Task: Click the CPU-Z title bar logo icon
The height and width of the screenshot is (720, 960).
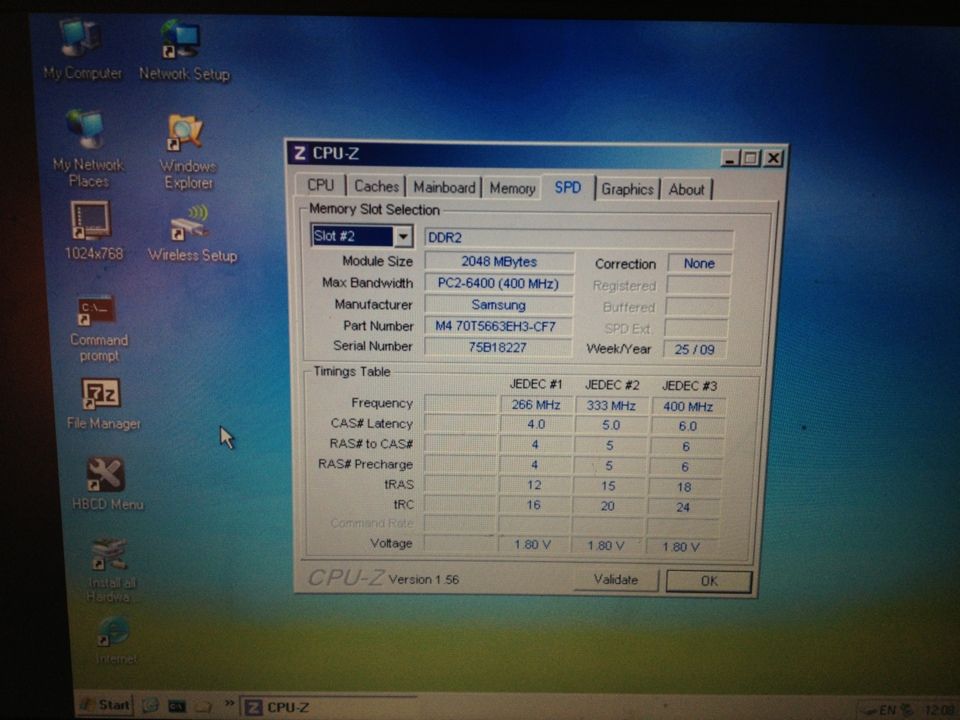Action: pos(299,153)
